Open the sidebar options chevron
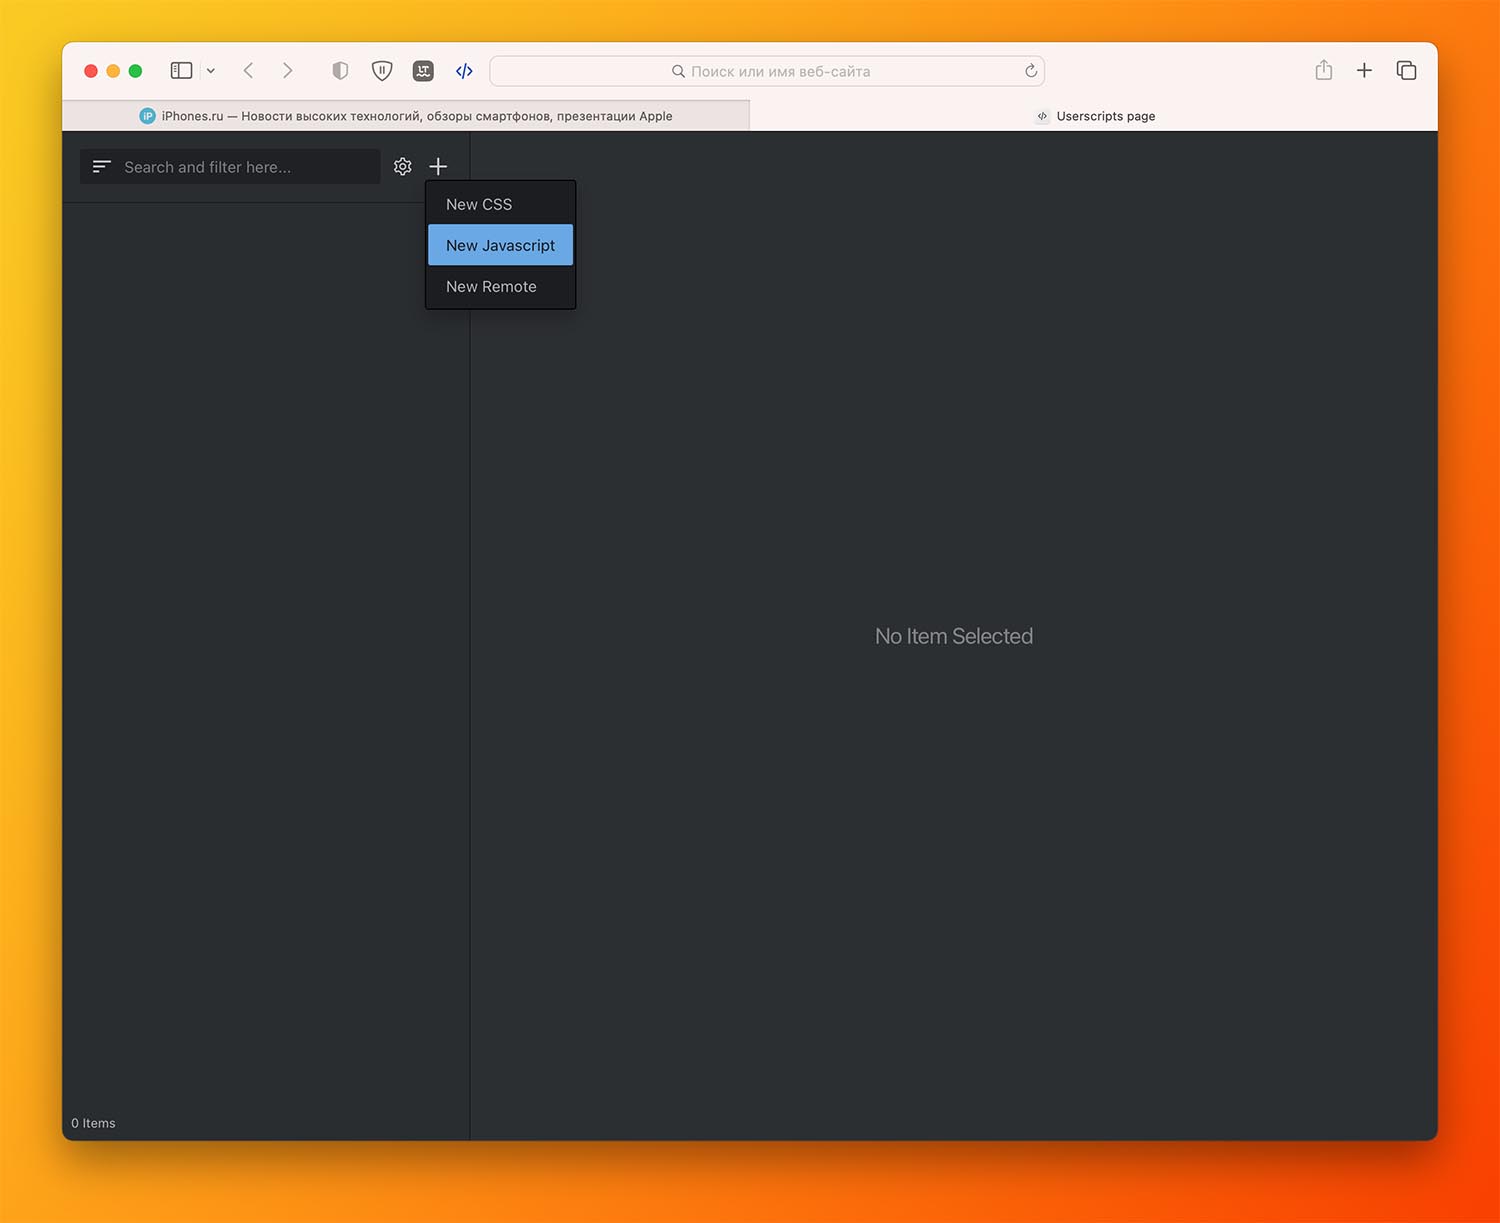The height and width of the screenshot is (1223, 1500). point(211,71)
